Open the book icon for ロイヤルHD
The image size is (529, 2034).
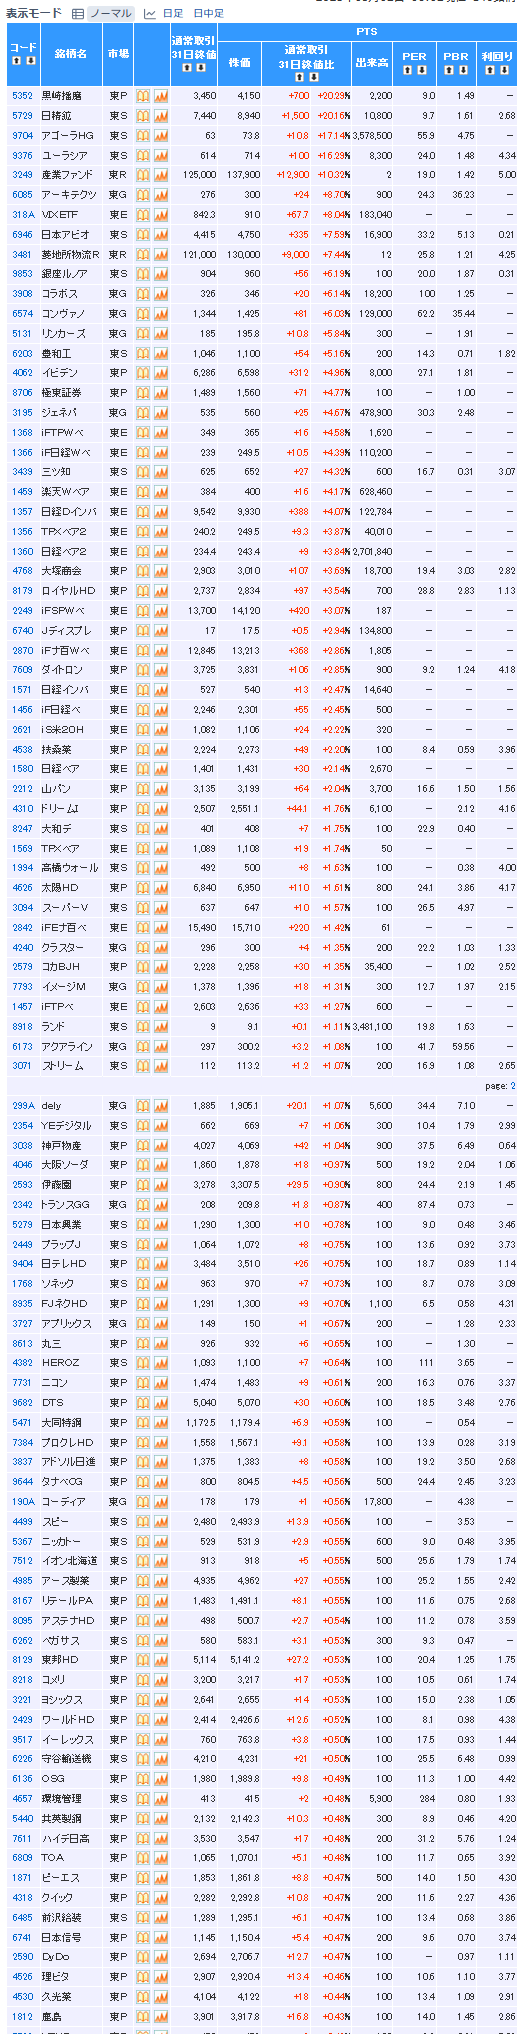[143, 591]
